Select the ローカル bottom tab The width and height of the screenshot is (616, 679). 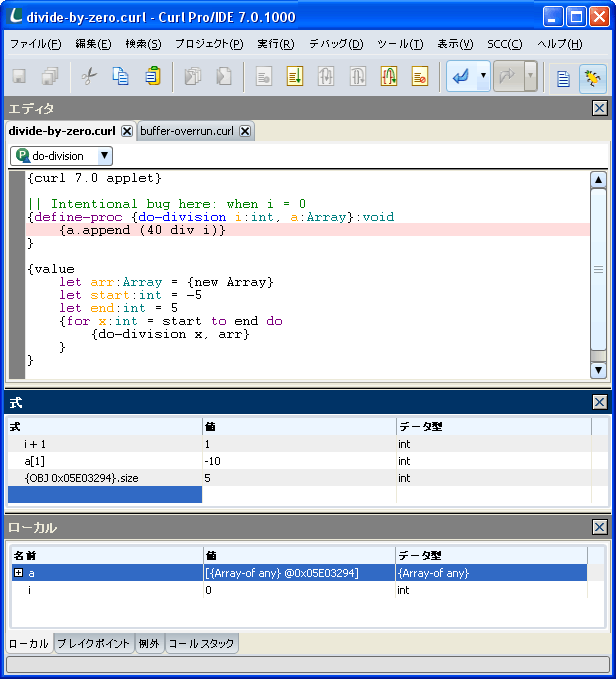(29, 643)
